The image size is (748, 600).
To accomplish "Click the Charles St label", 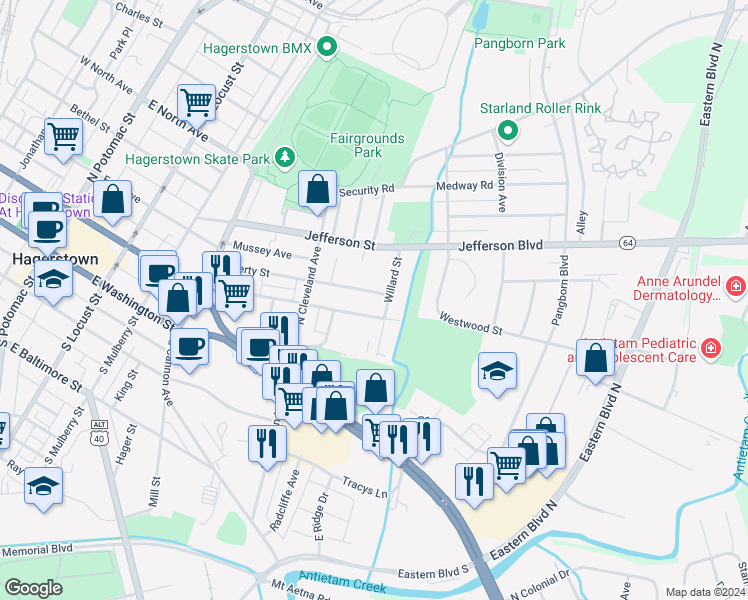I will click(x=139, y=15).
